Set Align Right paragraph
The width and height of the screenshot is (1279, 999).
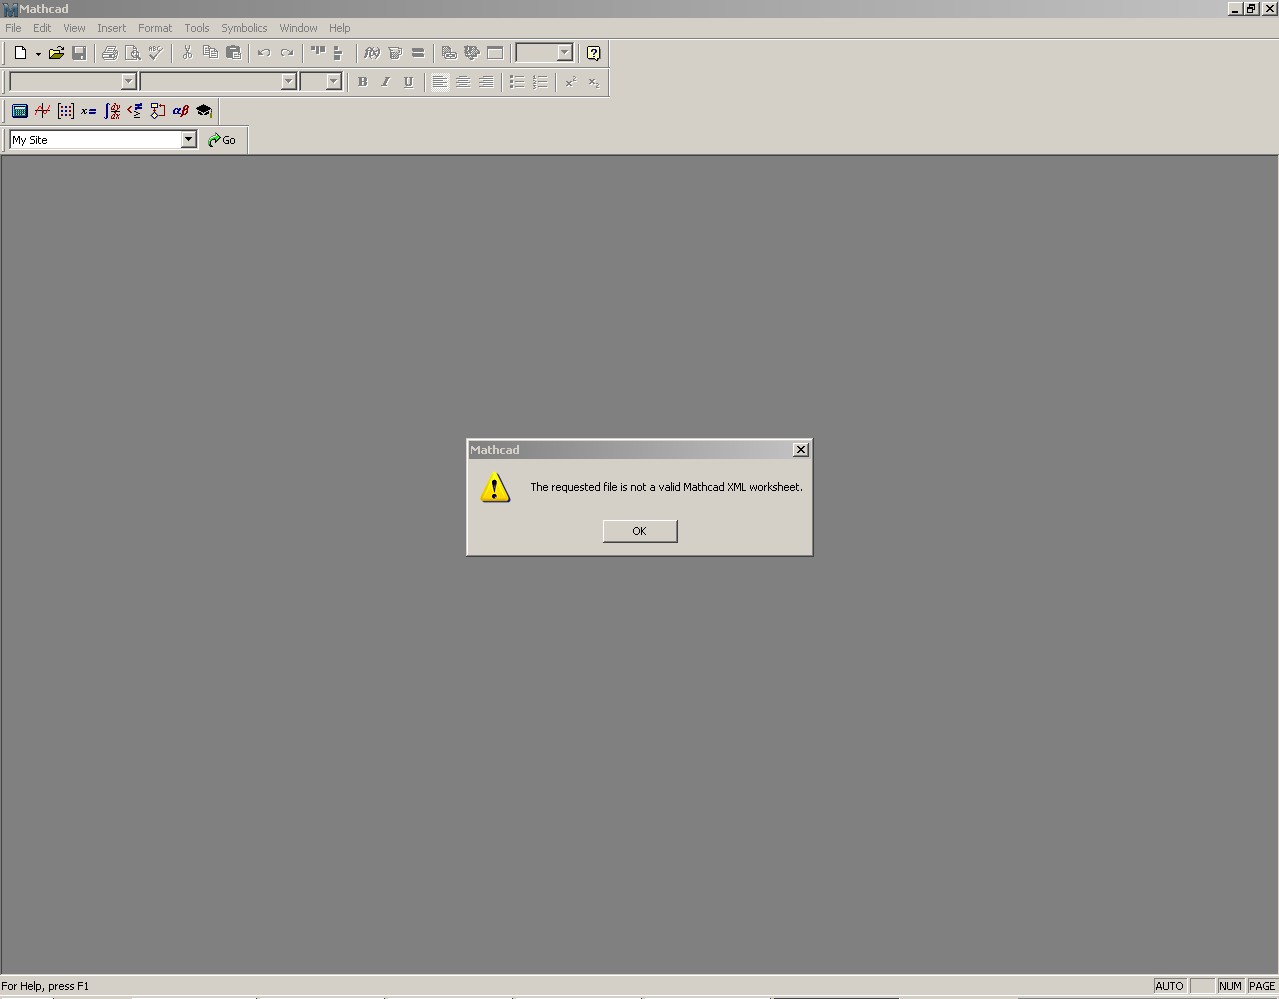click(x=486, y=82)
